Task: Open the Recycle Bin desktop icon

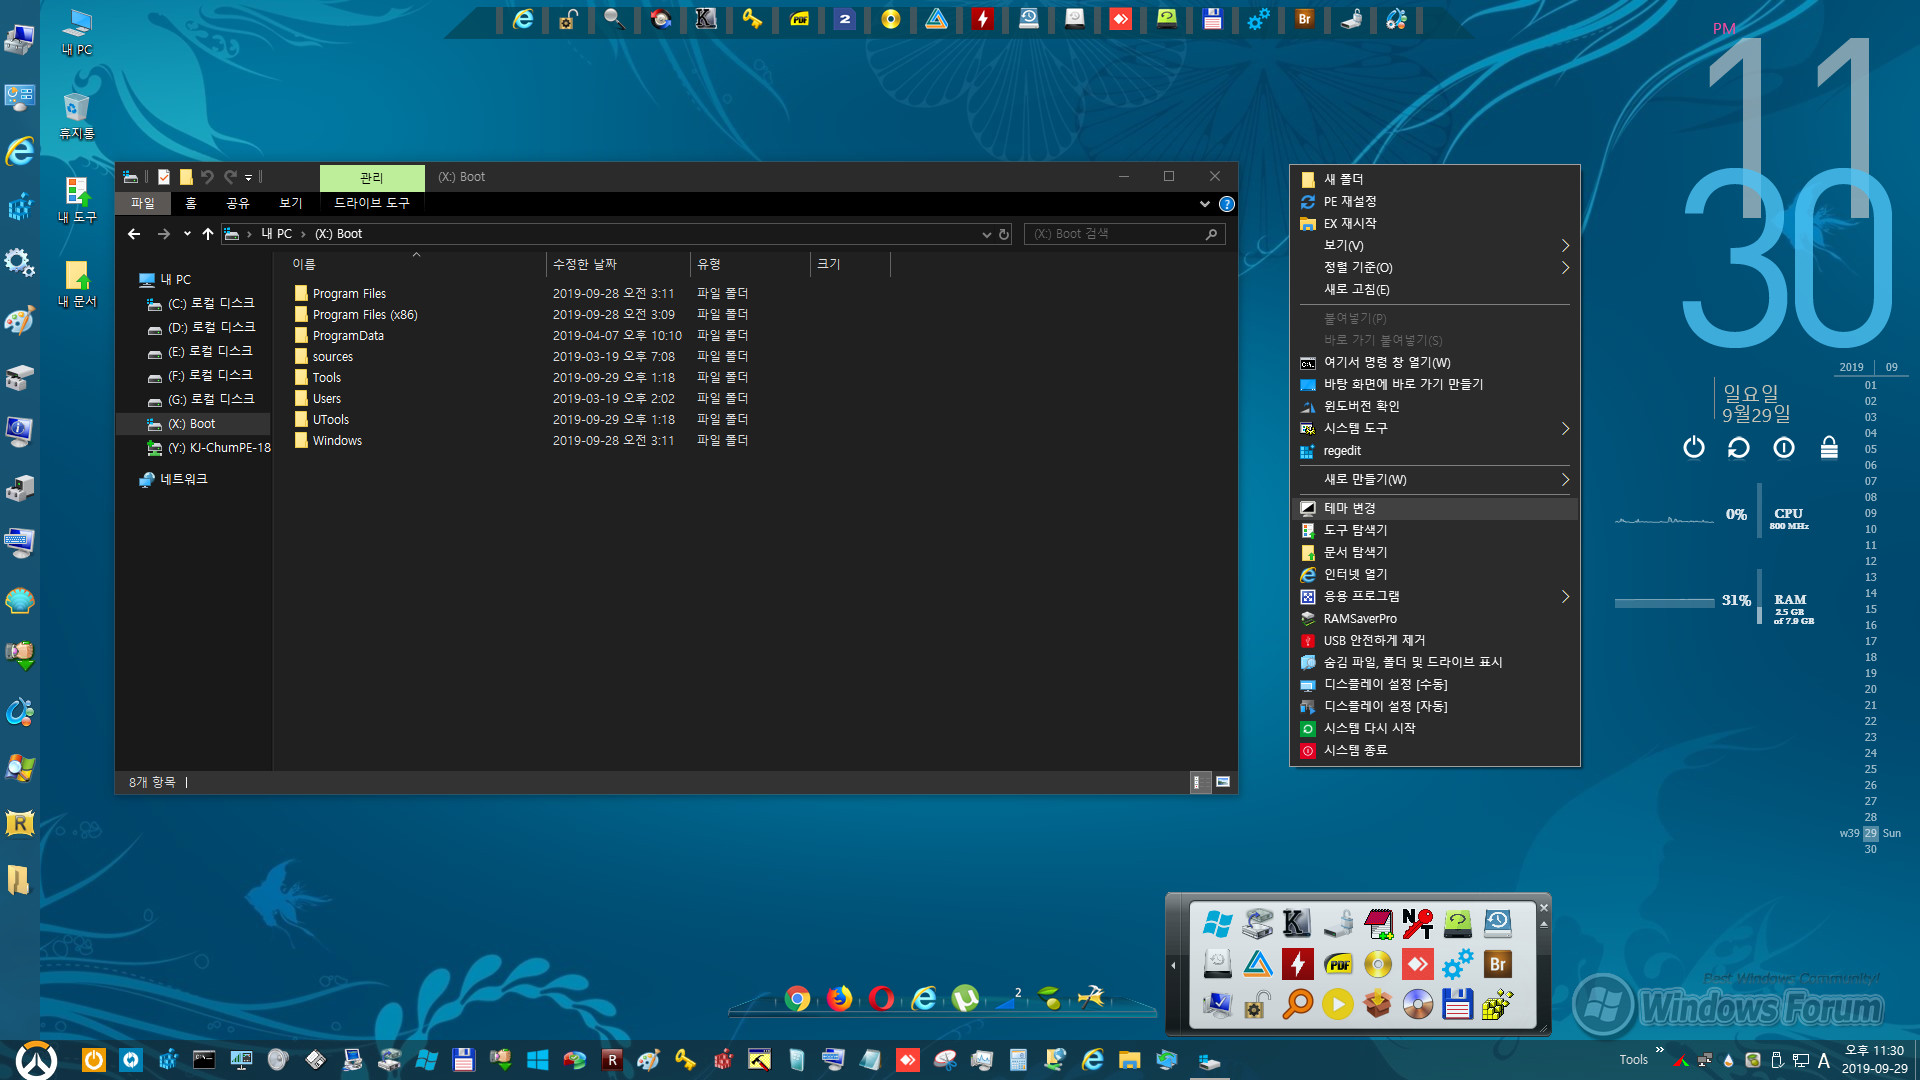Action: [77, 115]
